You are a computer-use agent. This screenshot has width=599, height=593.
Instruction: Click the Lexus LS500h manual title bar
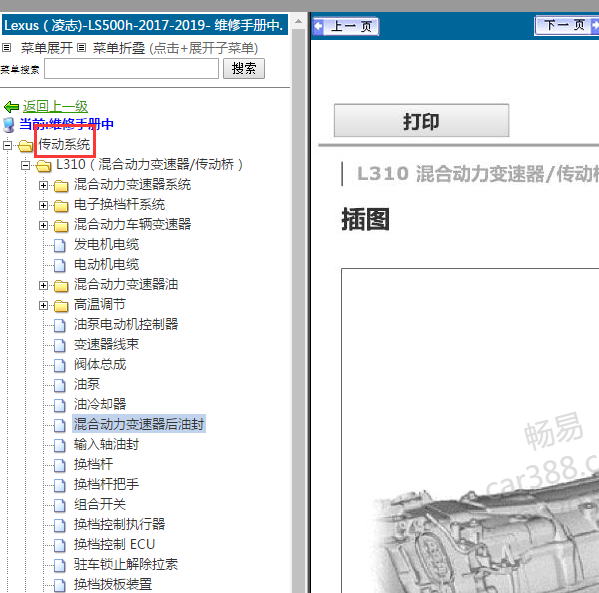(x=144, y=25)
